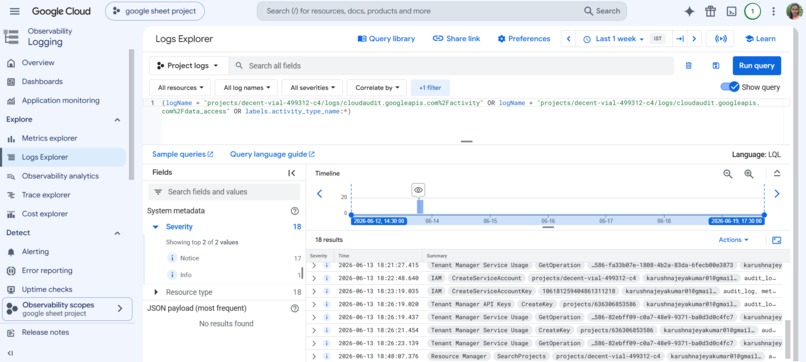Open JSON payload help icon

pos(295,309)
